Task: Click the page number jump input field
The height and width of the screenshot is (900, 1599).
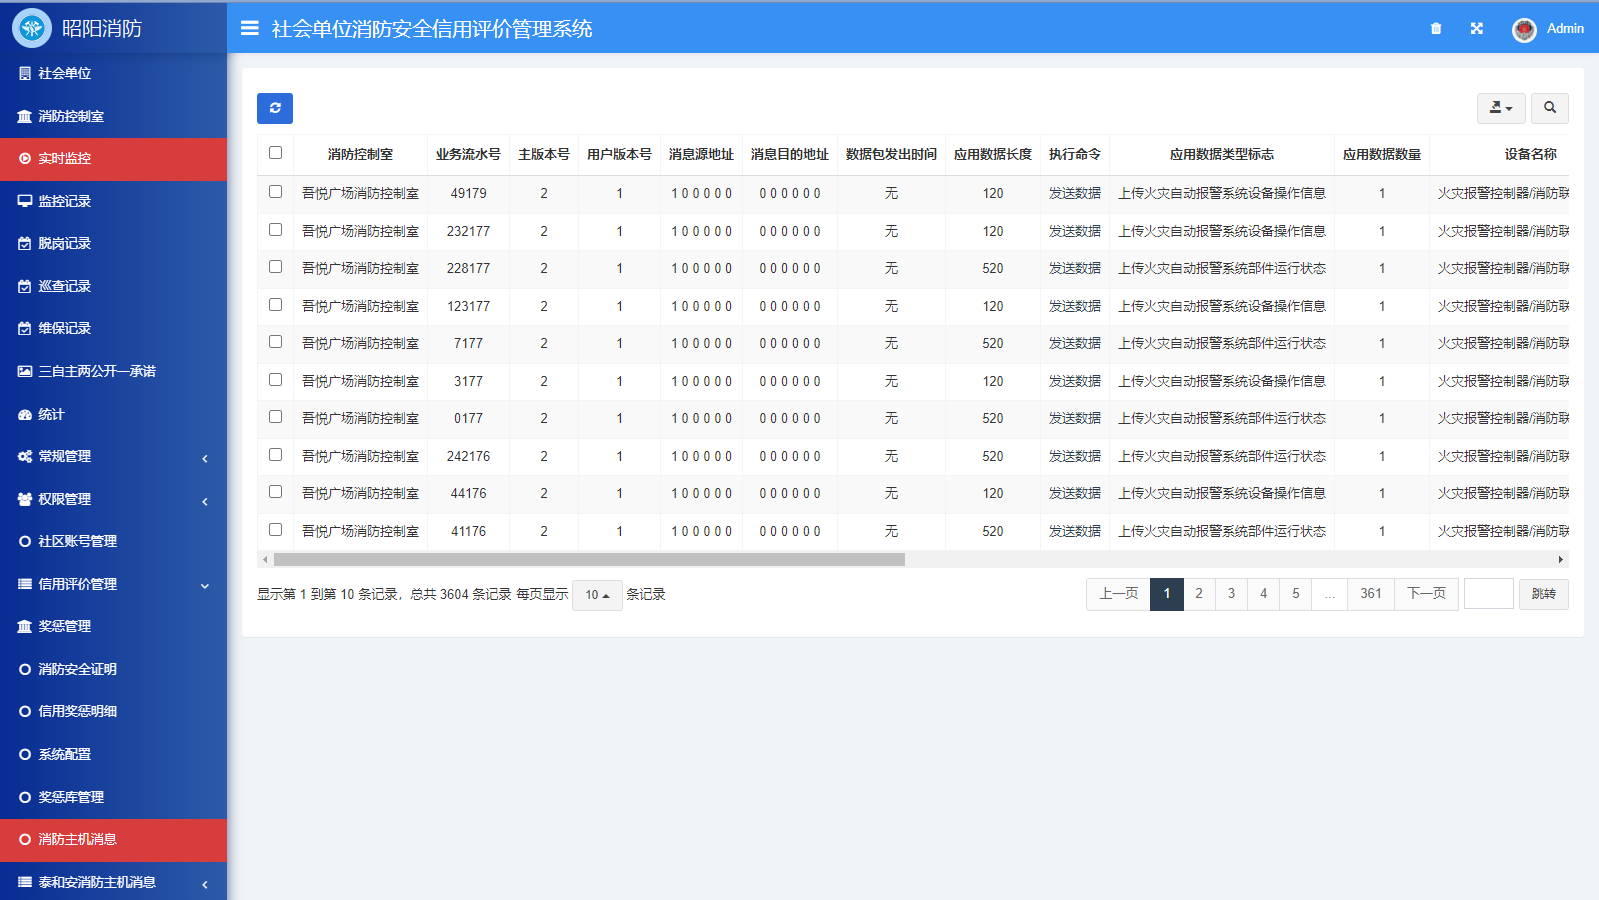Action: [x=1489, y=594]
